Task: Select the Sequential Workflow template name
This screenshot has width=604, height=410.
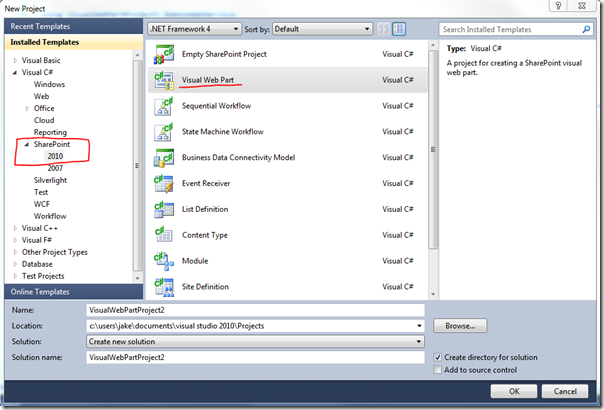Action: coord(216,106)
